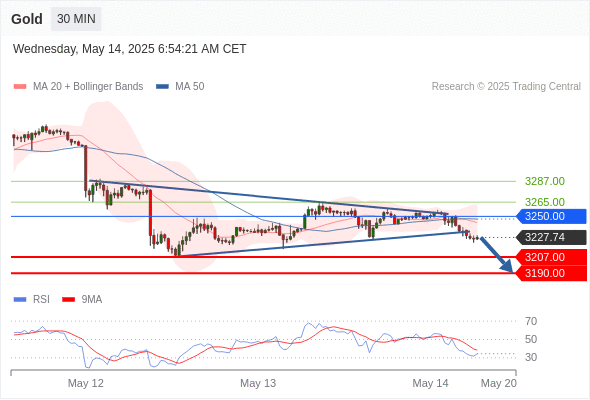Image resolution: width=590 pixels, height=400 pixels.
Task: Click the May 20 date axis label
Action: coord(499,383)
